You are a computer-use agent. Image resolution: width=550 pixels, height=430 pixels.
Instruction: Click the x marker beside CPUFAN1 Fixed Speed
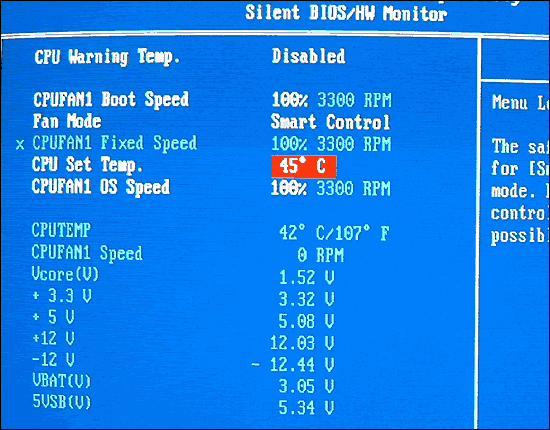[x=20, y=145]
